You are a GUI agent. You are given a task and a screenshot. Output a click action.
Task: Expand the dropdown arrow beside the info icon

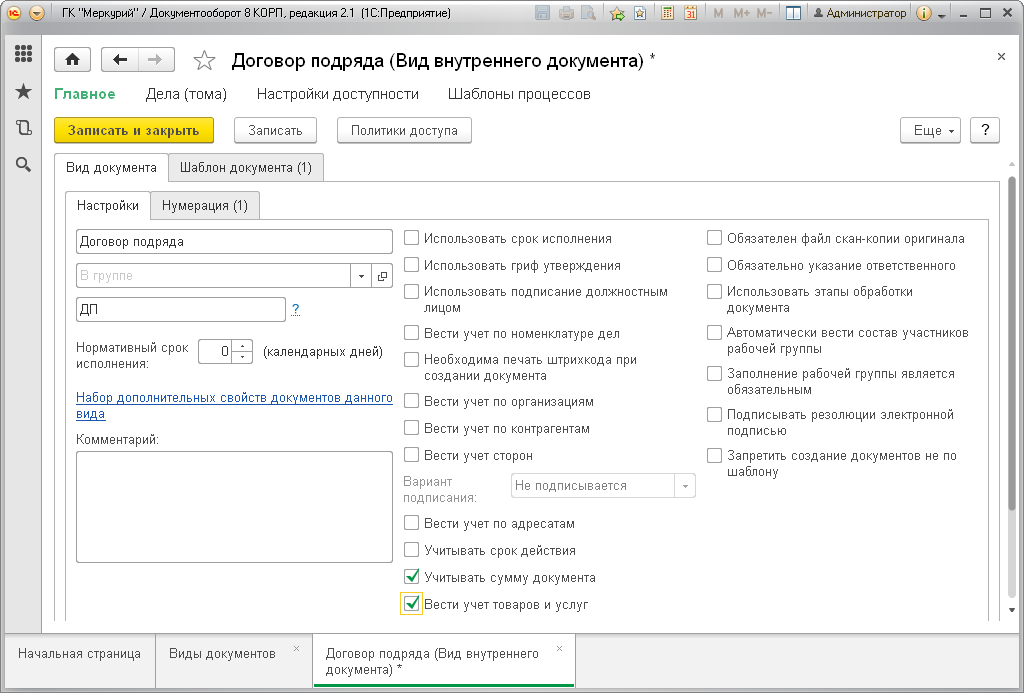click(x=942, y=14)
